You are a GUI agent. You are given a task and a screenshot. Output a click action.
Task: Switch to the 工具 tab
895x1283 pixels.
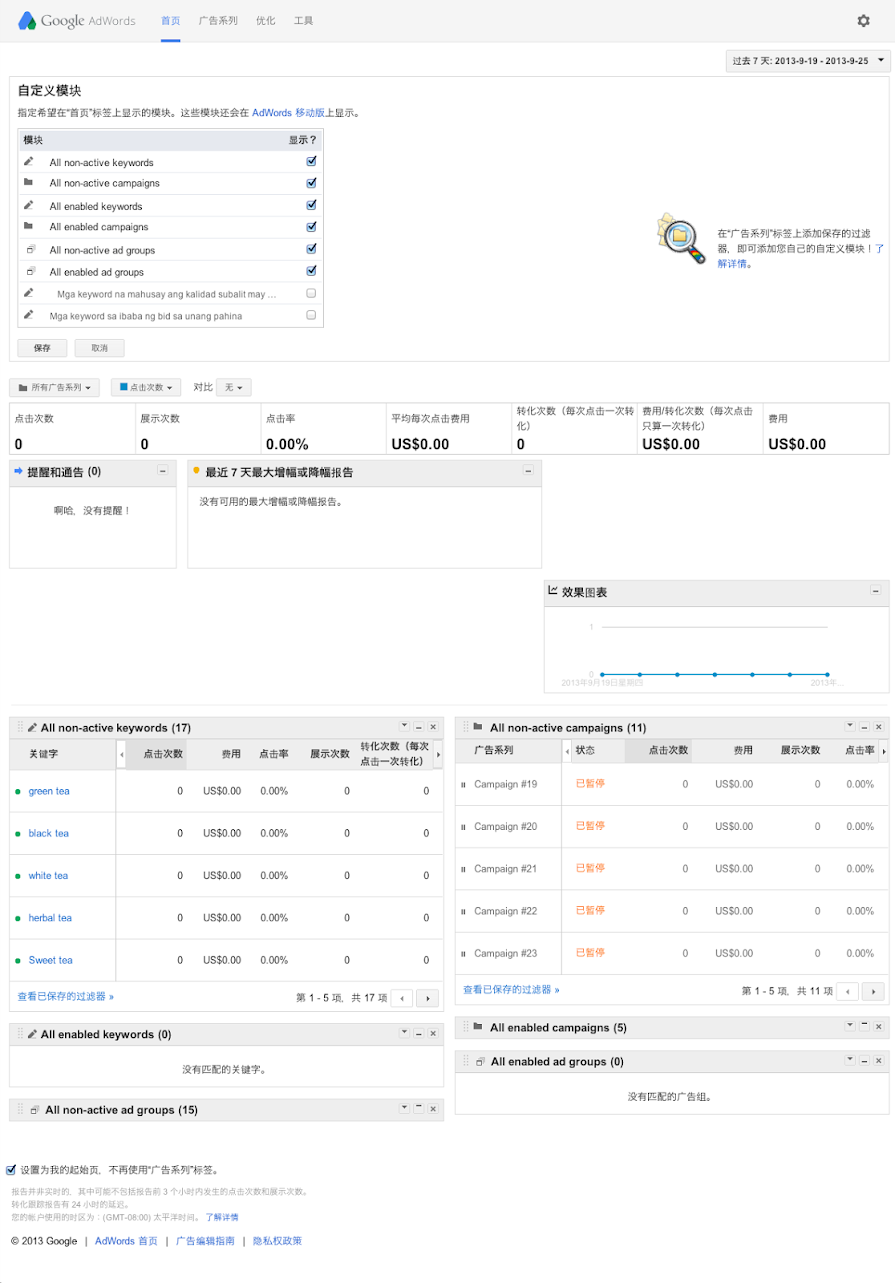point(304,20)
